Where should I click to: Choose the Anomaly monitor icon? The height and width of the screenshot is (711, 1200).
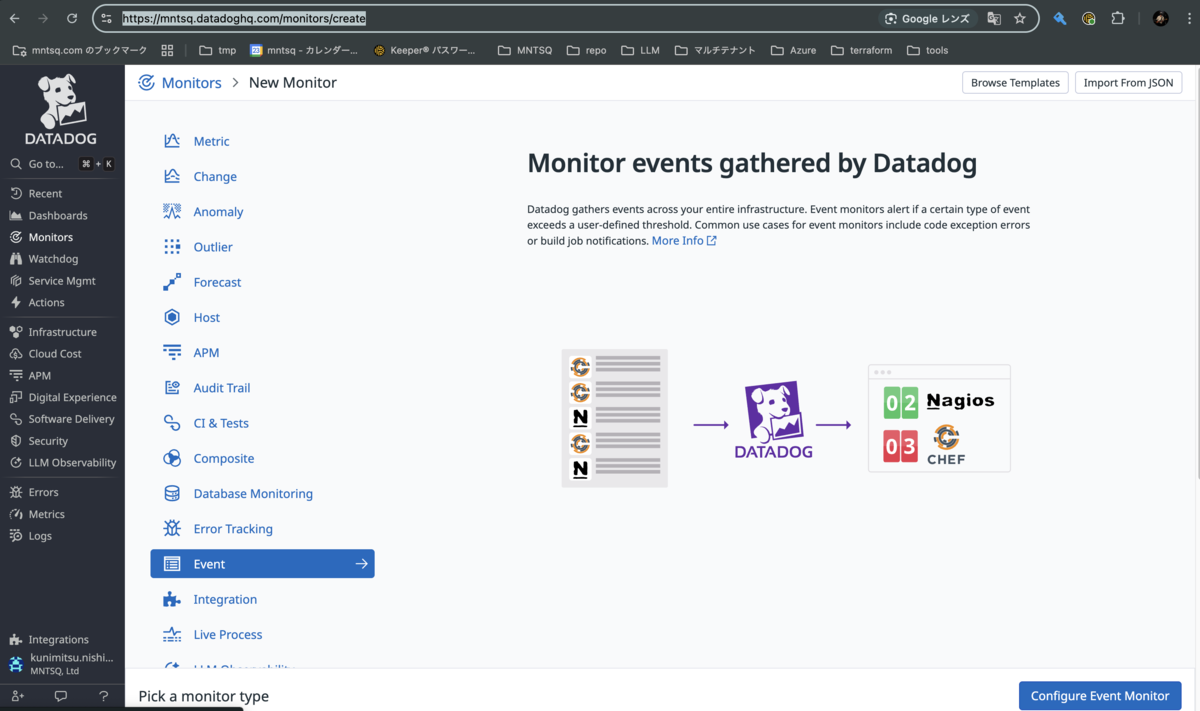coord(172,211)
